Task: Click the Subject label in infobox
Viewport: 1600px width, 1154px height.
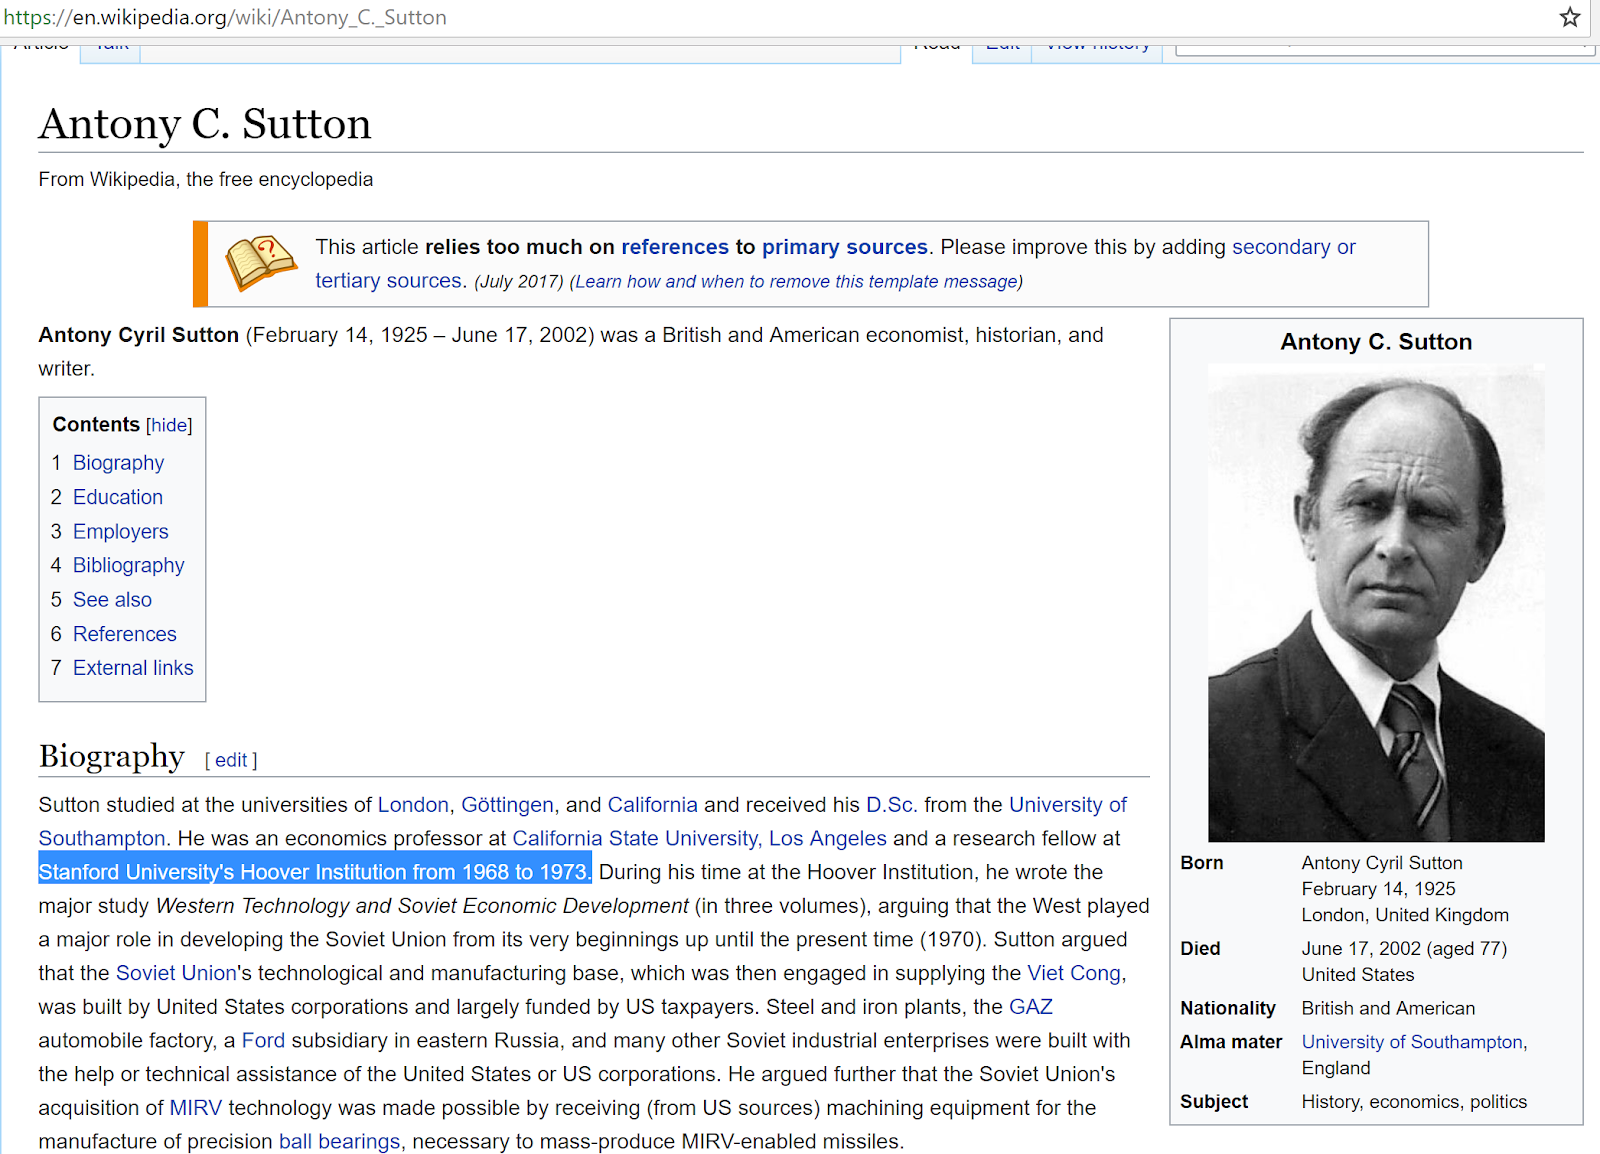Action: 1214,1102
